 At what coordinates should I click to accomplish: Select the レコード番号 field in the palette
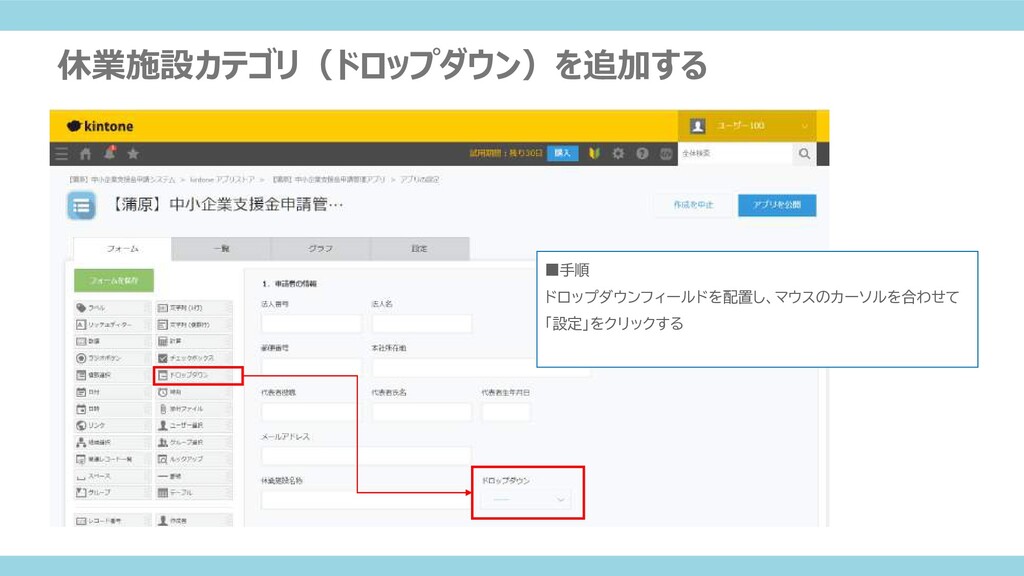pos(112,521)
